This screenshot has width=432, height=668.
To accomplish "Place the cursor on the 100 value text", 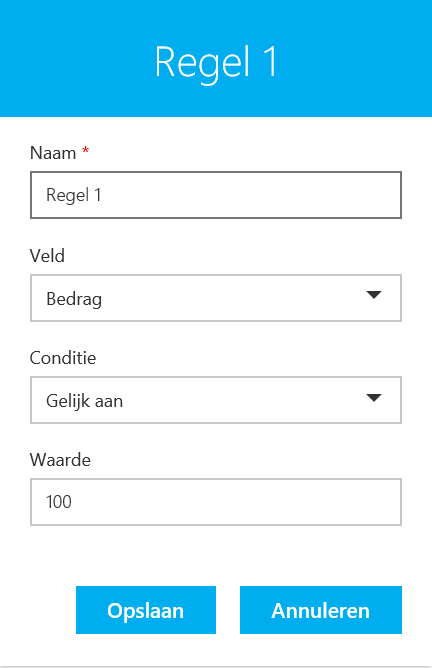I will [59, 502].
